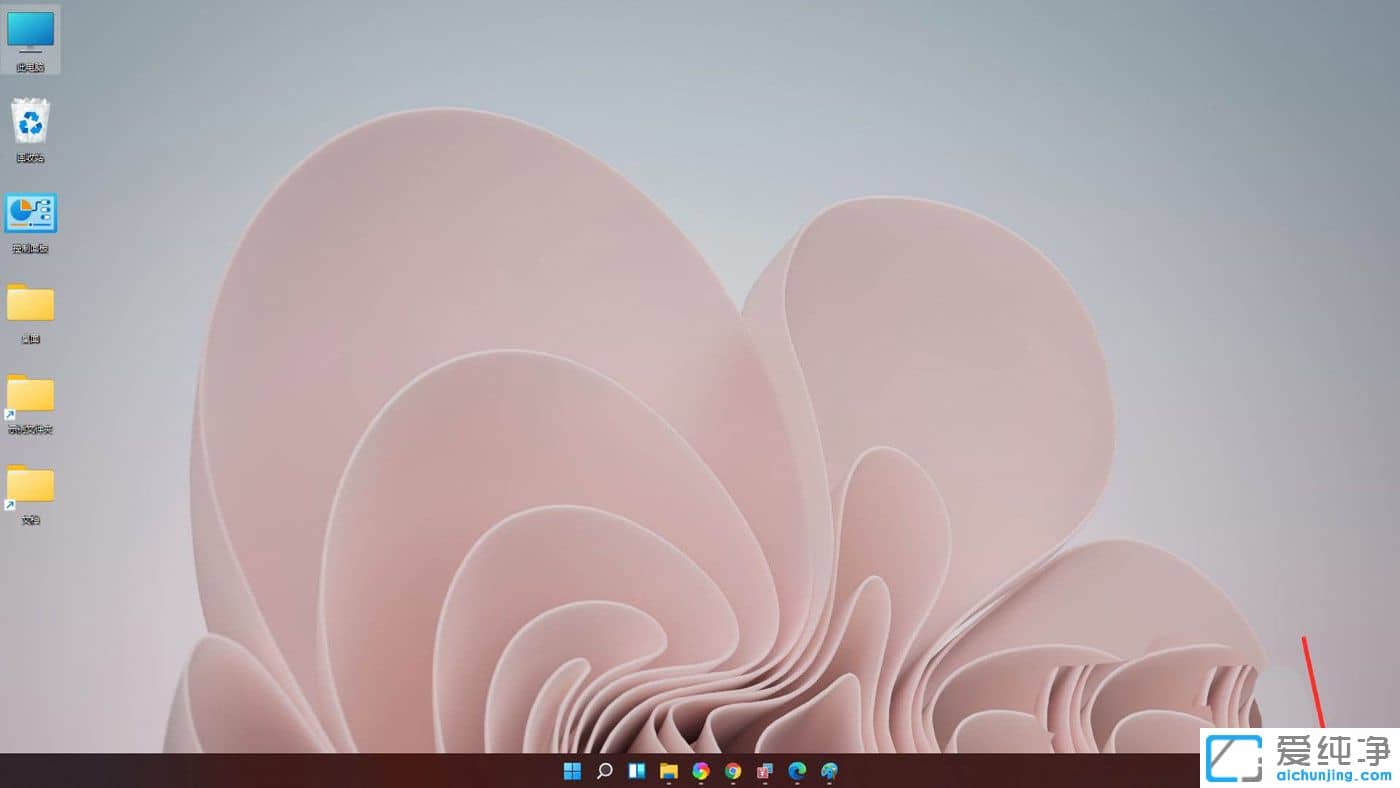Viewport: 1400px width, 788px height.
Task: Open the red app icon near Edge
Action: point(764,771)
